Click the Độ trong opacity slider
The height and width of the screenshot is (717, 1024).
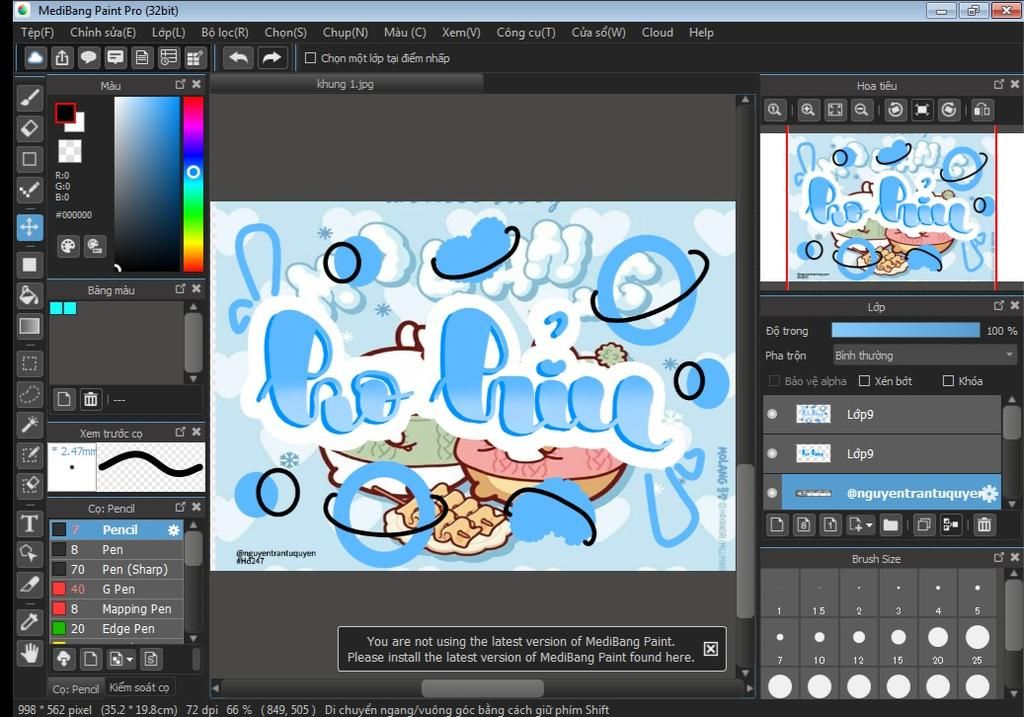point(905,330)
